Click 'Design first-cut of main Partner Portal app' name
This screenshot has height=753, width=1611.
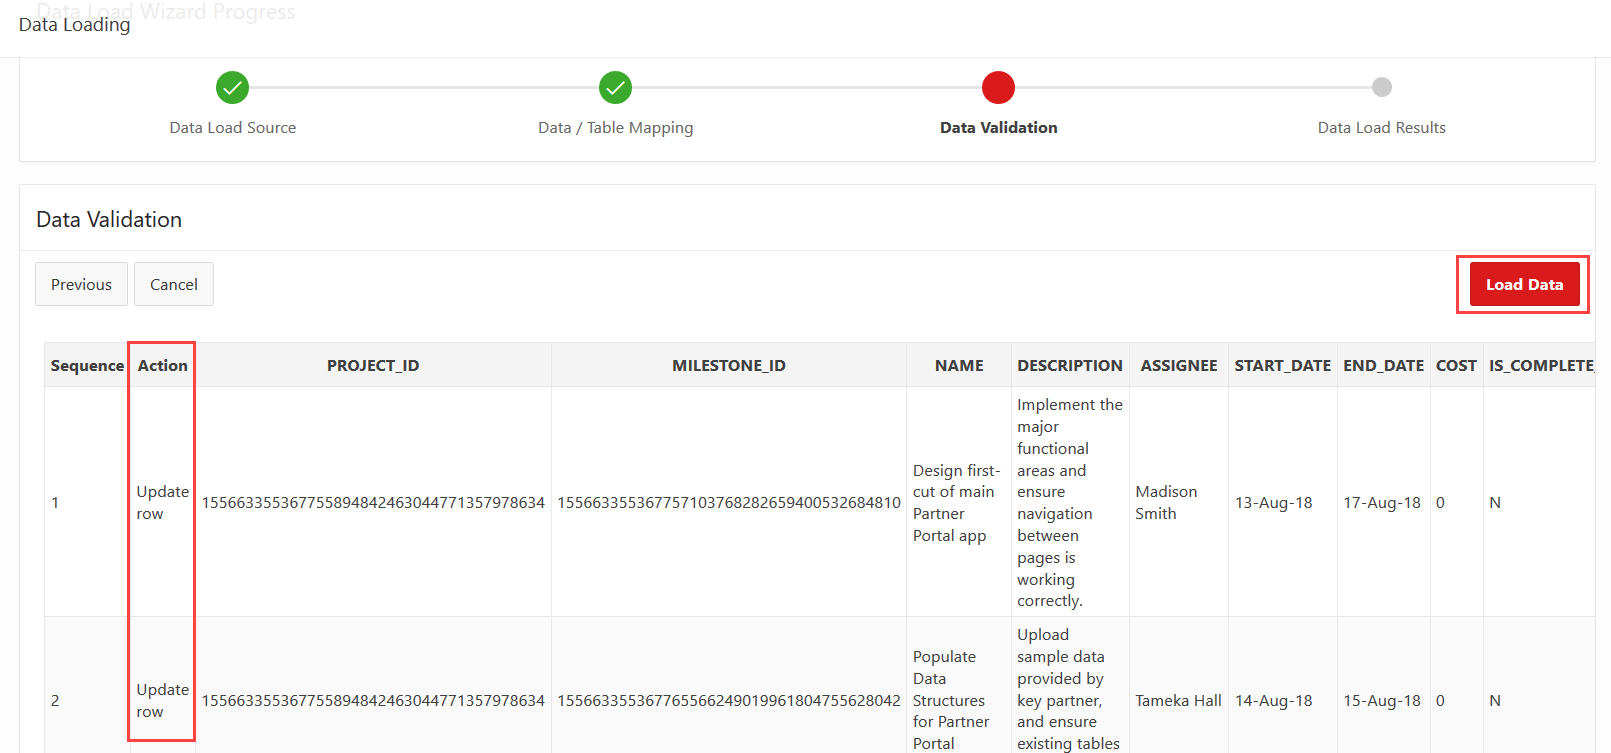coord(956,503)
